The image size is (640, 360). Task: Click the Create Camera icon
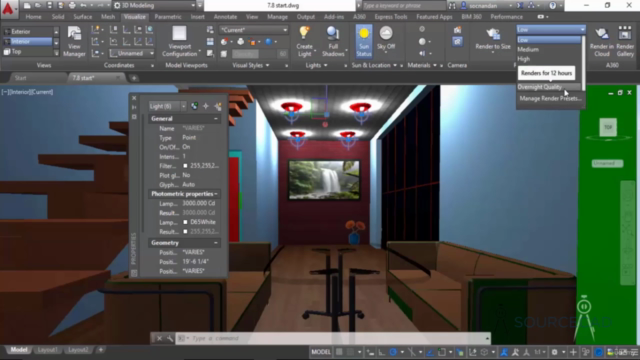[458, 30]
